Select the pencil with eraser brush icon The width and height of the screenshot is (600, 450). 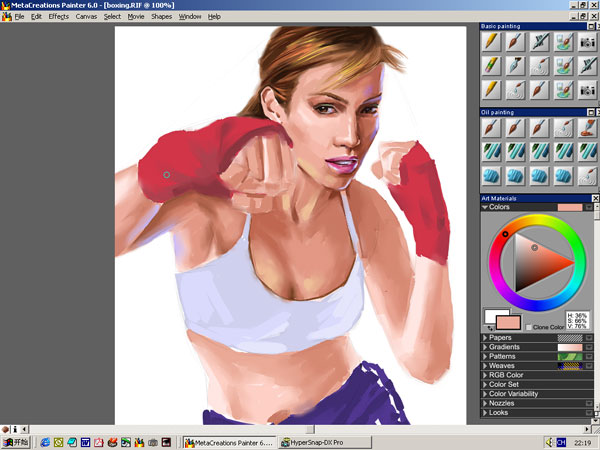tap(490, 66)
